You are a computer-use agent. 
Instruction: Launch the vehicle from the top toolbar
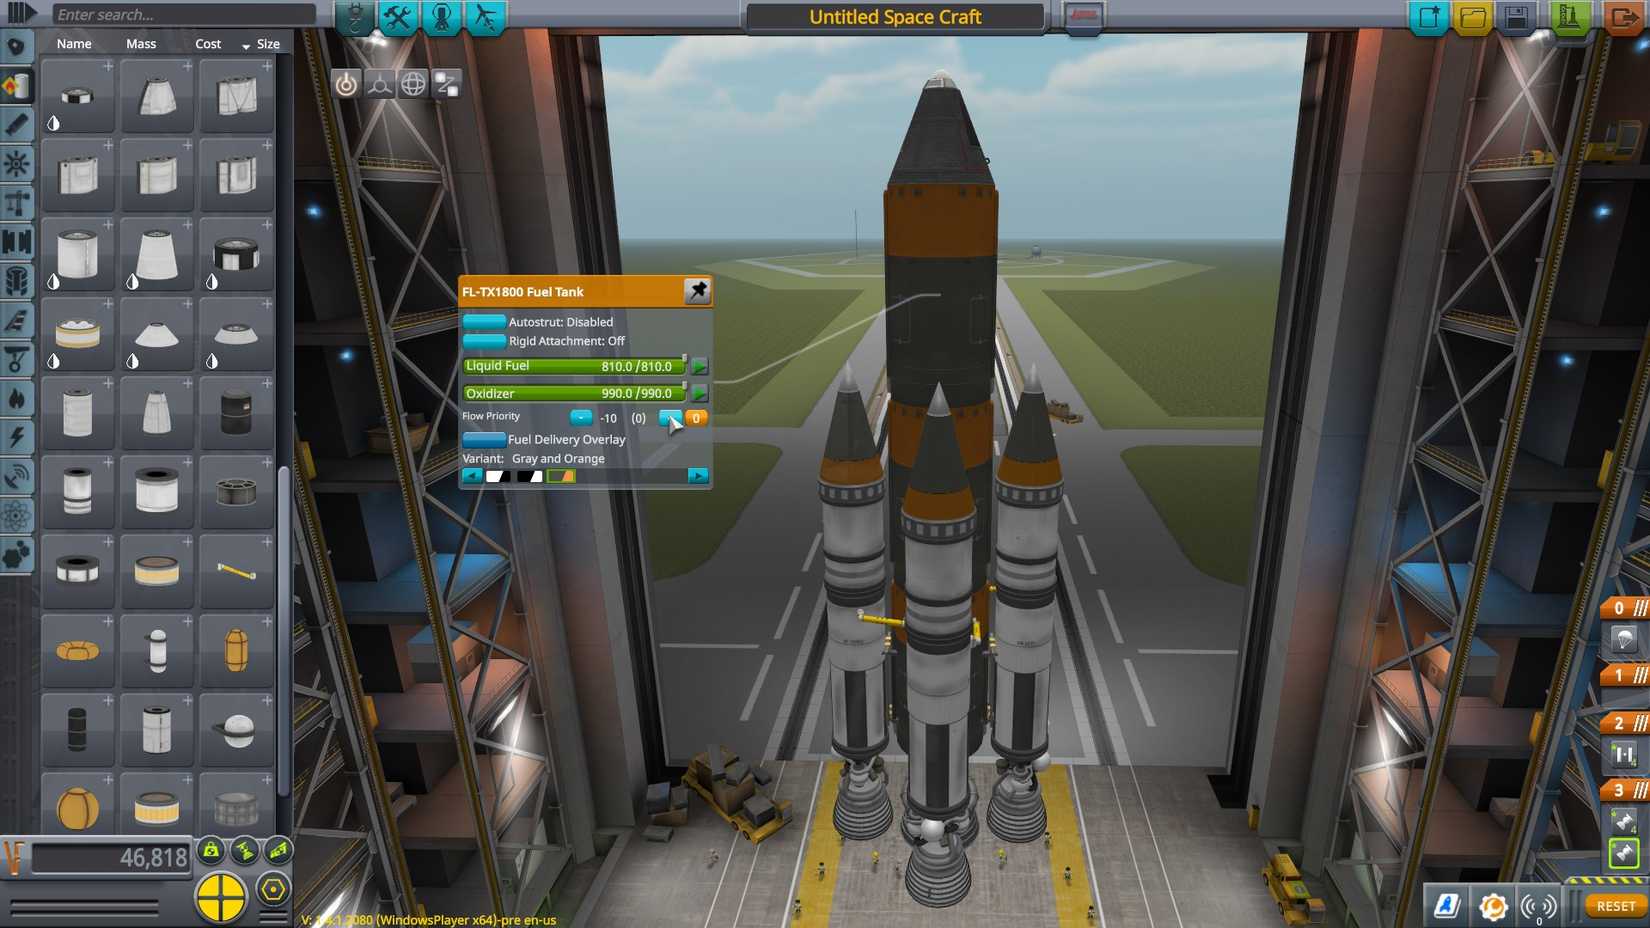tap(1568, 16)
